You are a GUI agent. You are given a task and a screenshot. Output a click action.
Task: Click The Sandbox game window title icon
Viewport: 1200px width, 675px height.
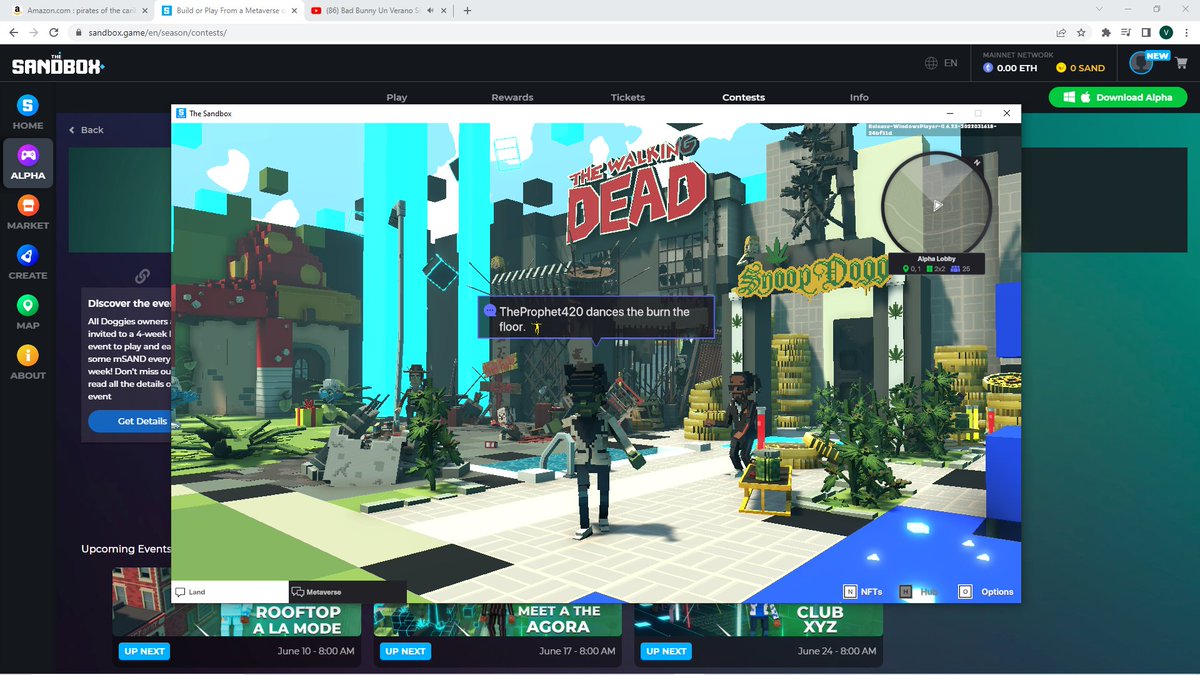(x=181, y=113)
